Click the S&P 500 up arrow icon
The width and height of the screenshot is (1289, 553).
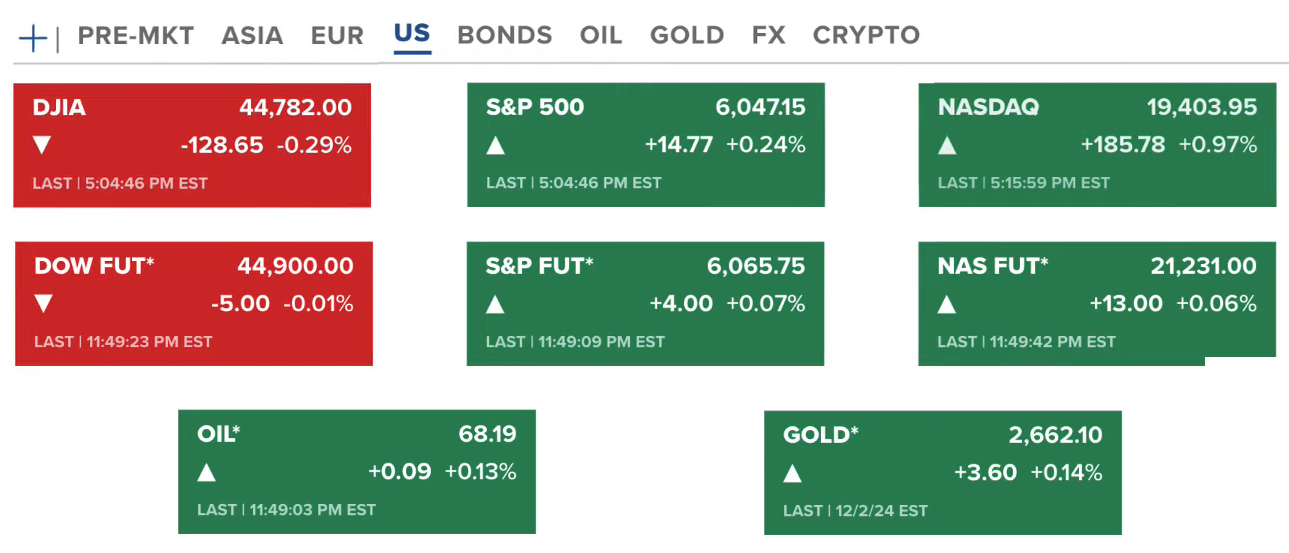[x=495, y=146]
